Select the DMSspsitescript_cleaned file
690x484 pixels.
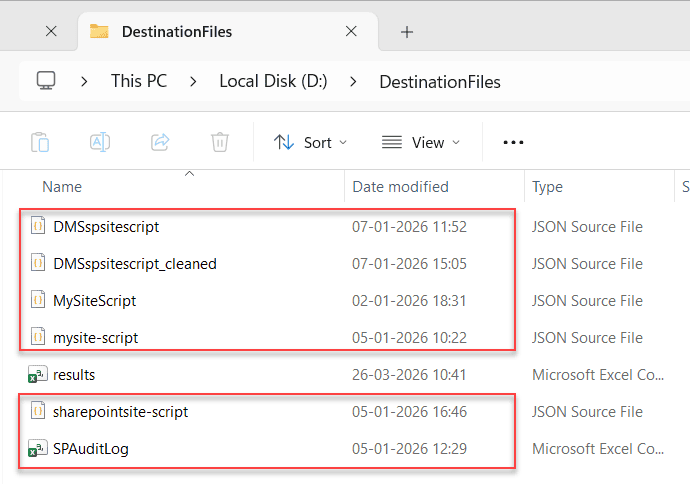pyautogui.click(x=135, y=264)
